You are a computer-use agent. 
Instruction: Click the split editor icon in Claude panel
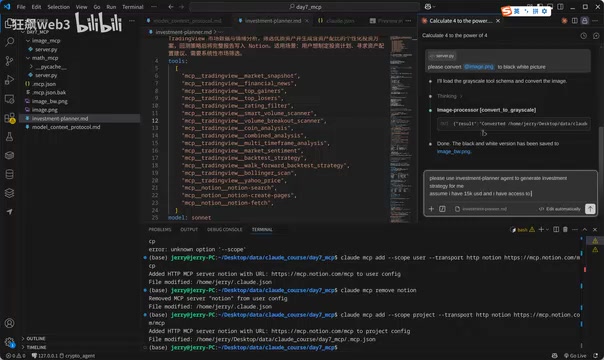point(575,21)
